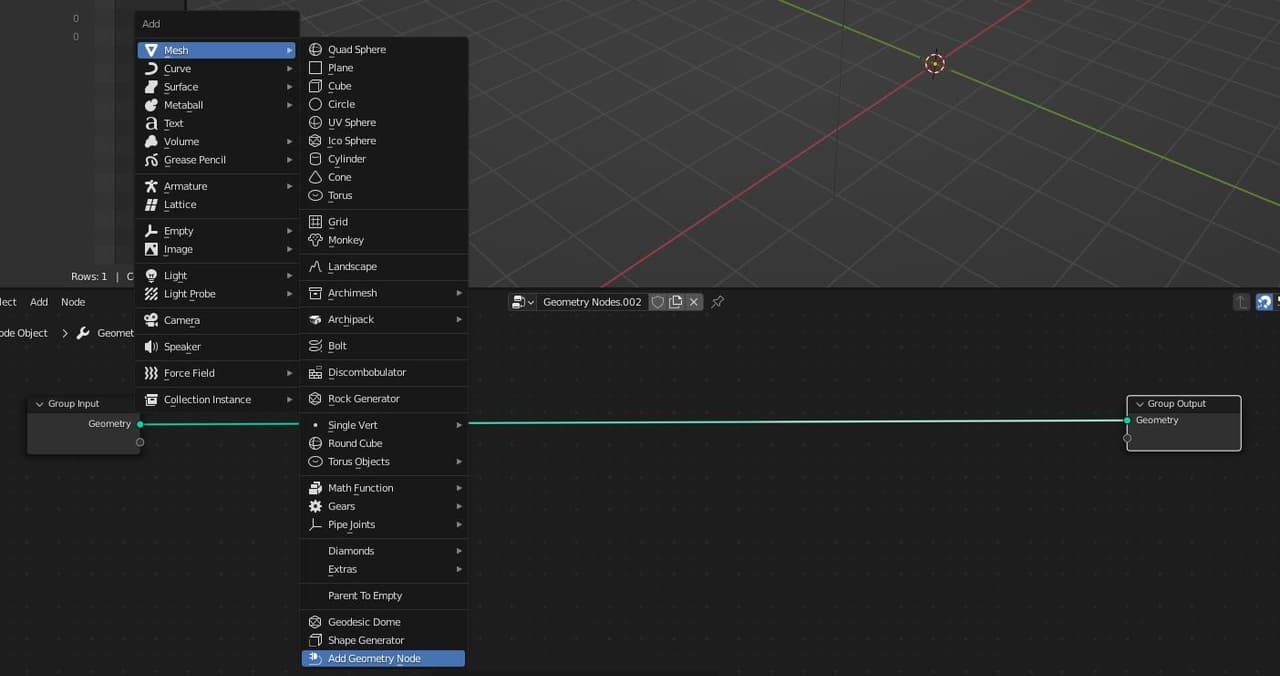The image size is (1280, 676).
Task: Unlink the Geometry Nodes.002 node group
Action: 694,302
